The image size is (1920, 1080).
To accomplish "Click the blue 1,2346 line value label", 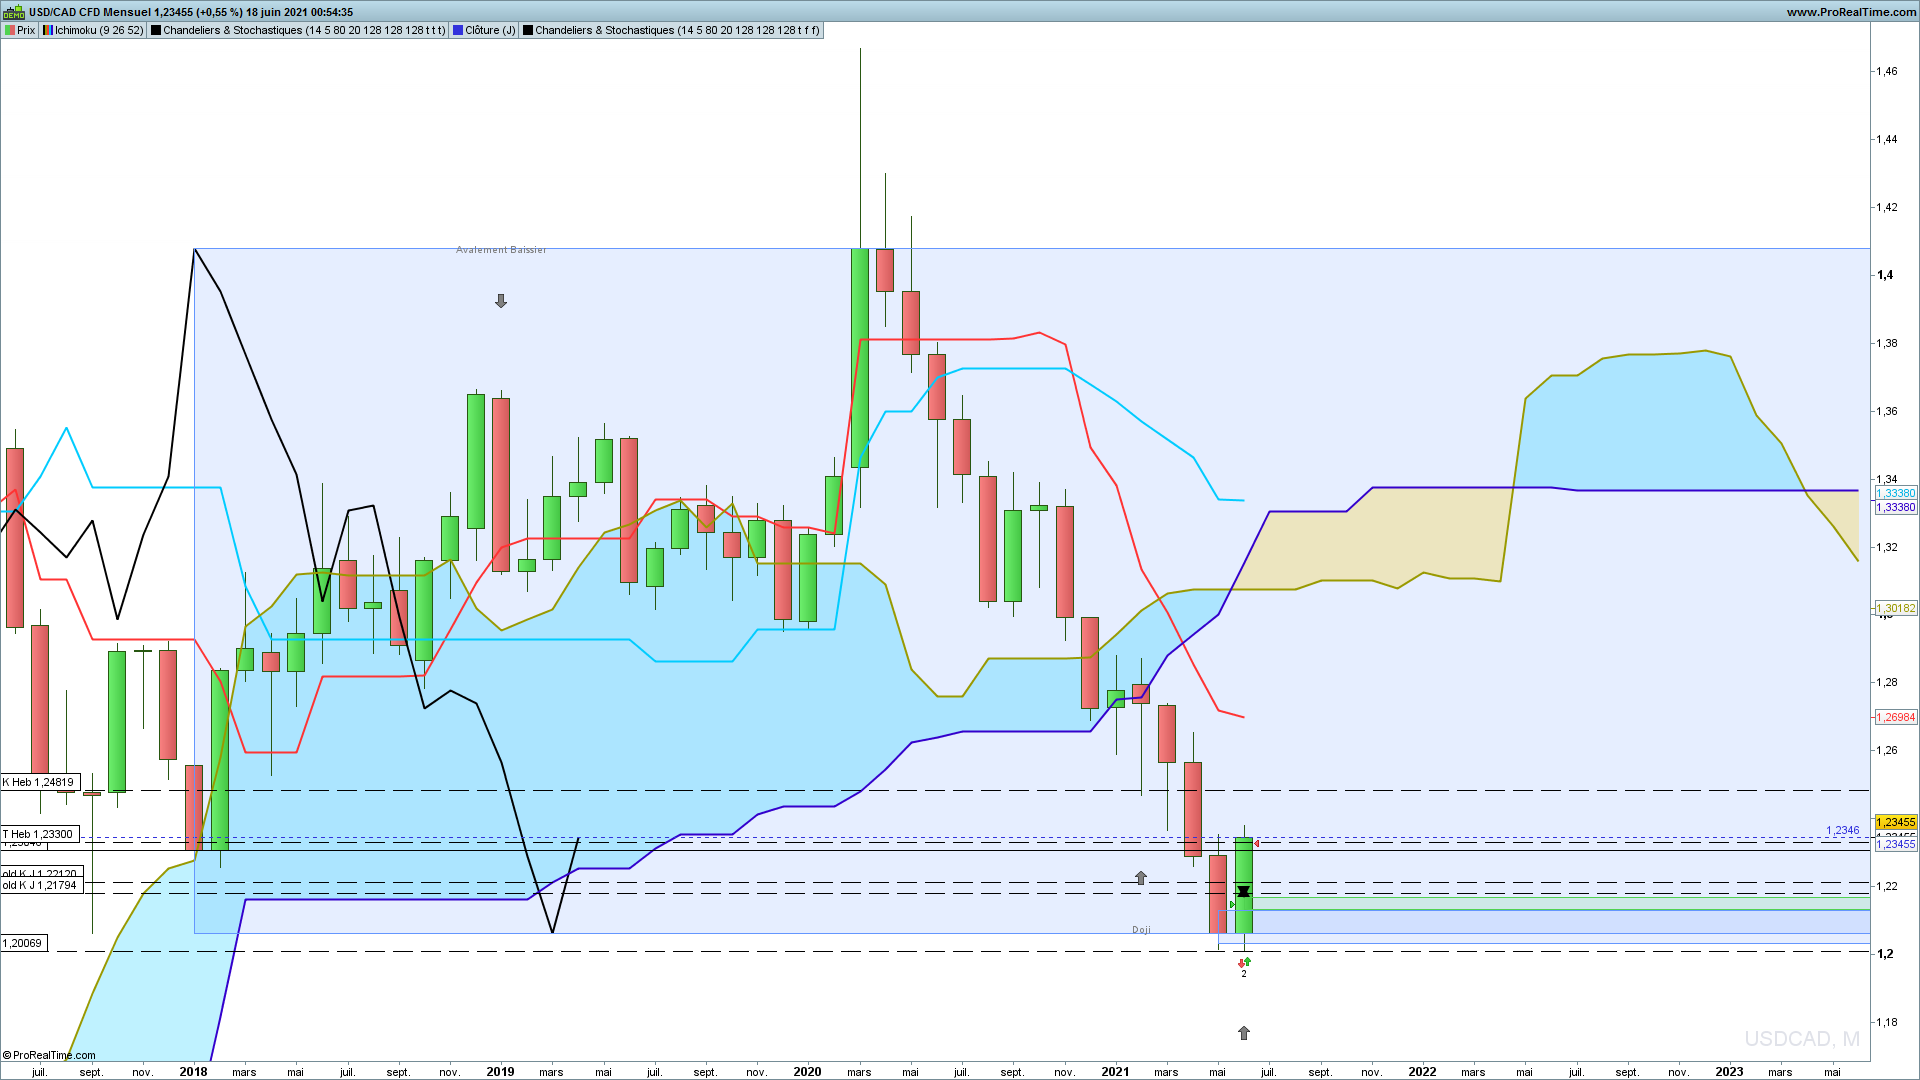I will click(x=1843, y=830).
